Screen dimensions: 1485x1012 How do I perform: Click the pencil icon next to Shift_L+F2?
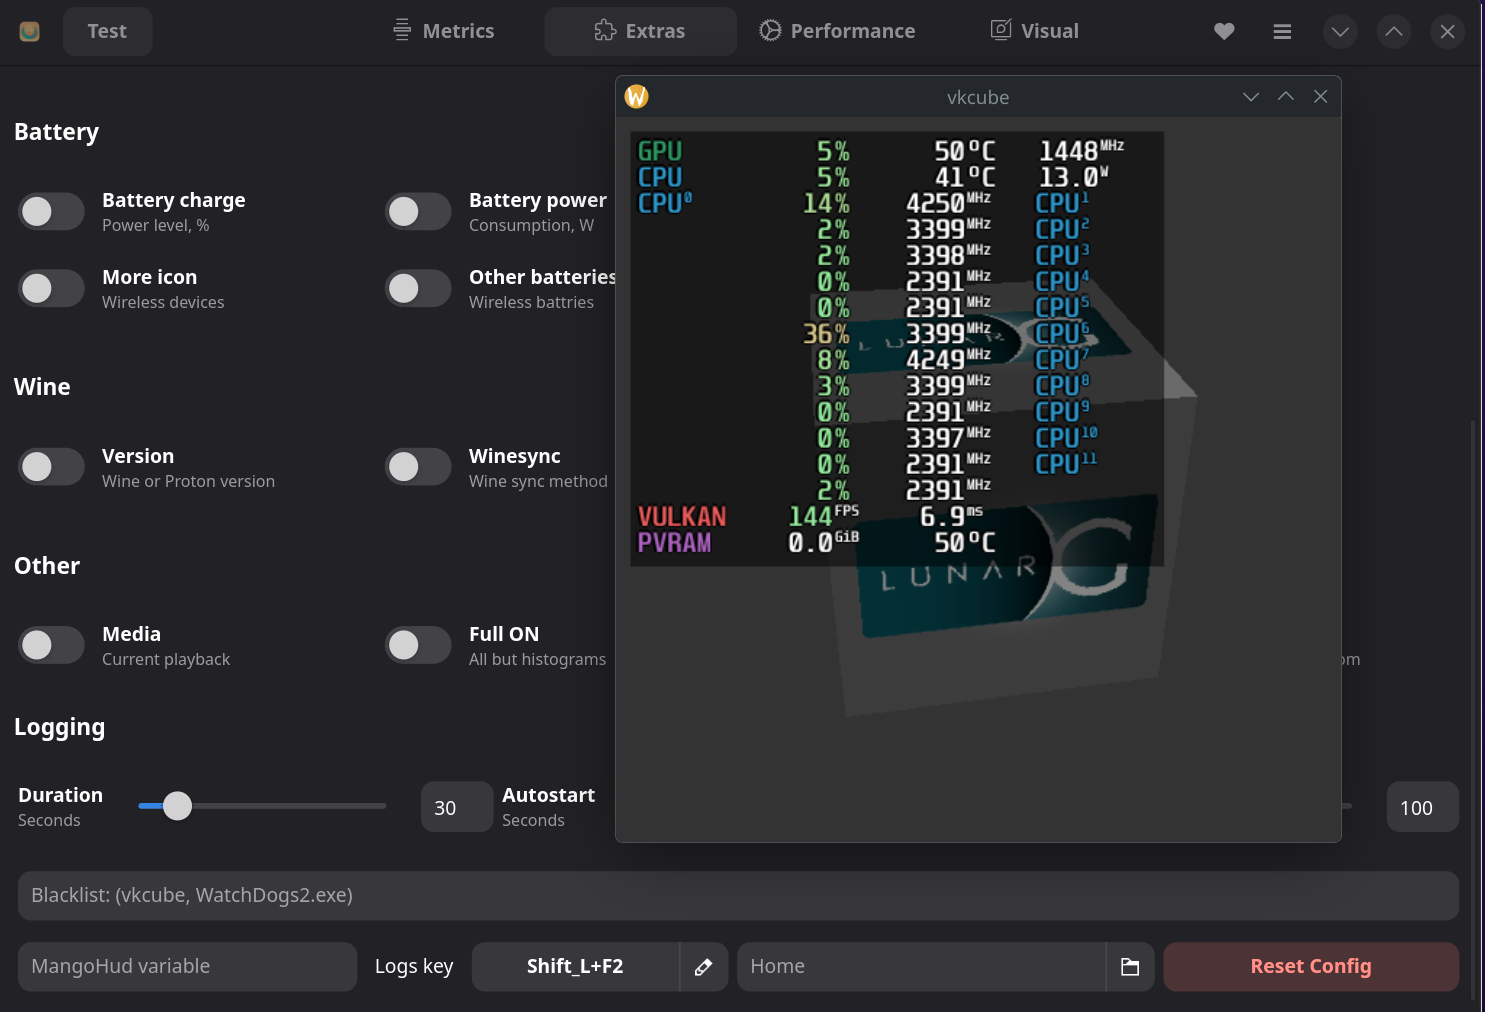(703, 966)
